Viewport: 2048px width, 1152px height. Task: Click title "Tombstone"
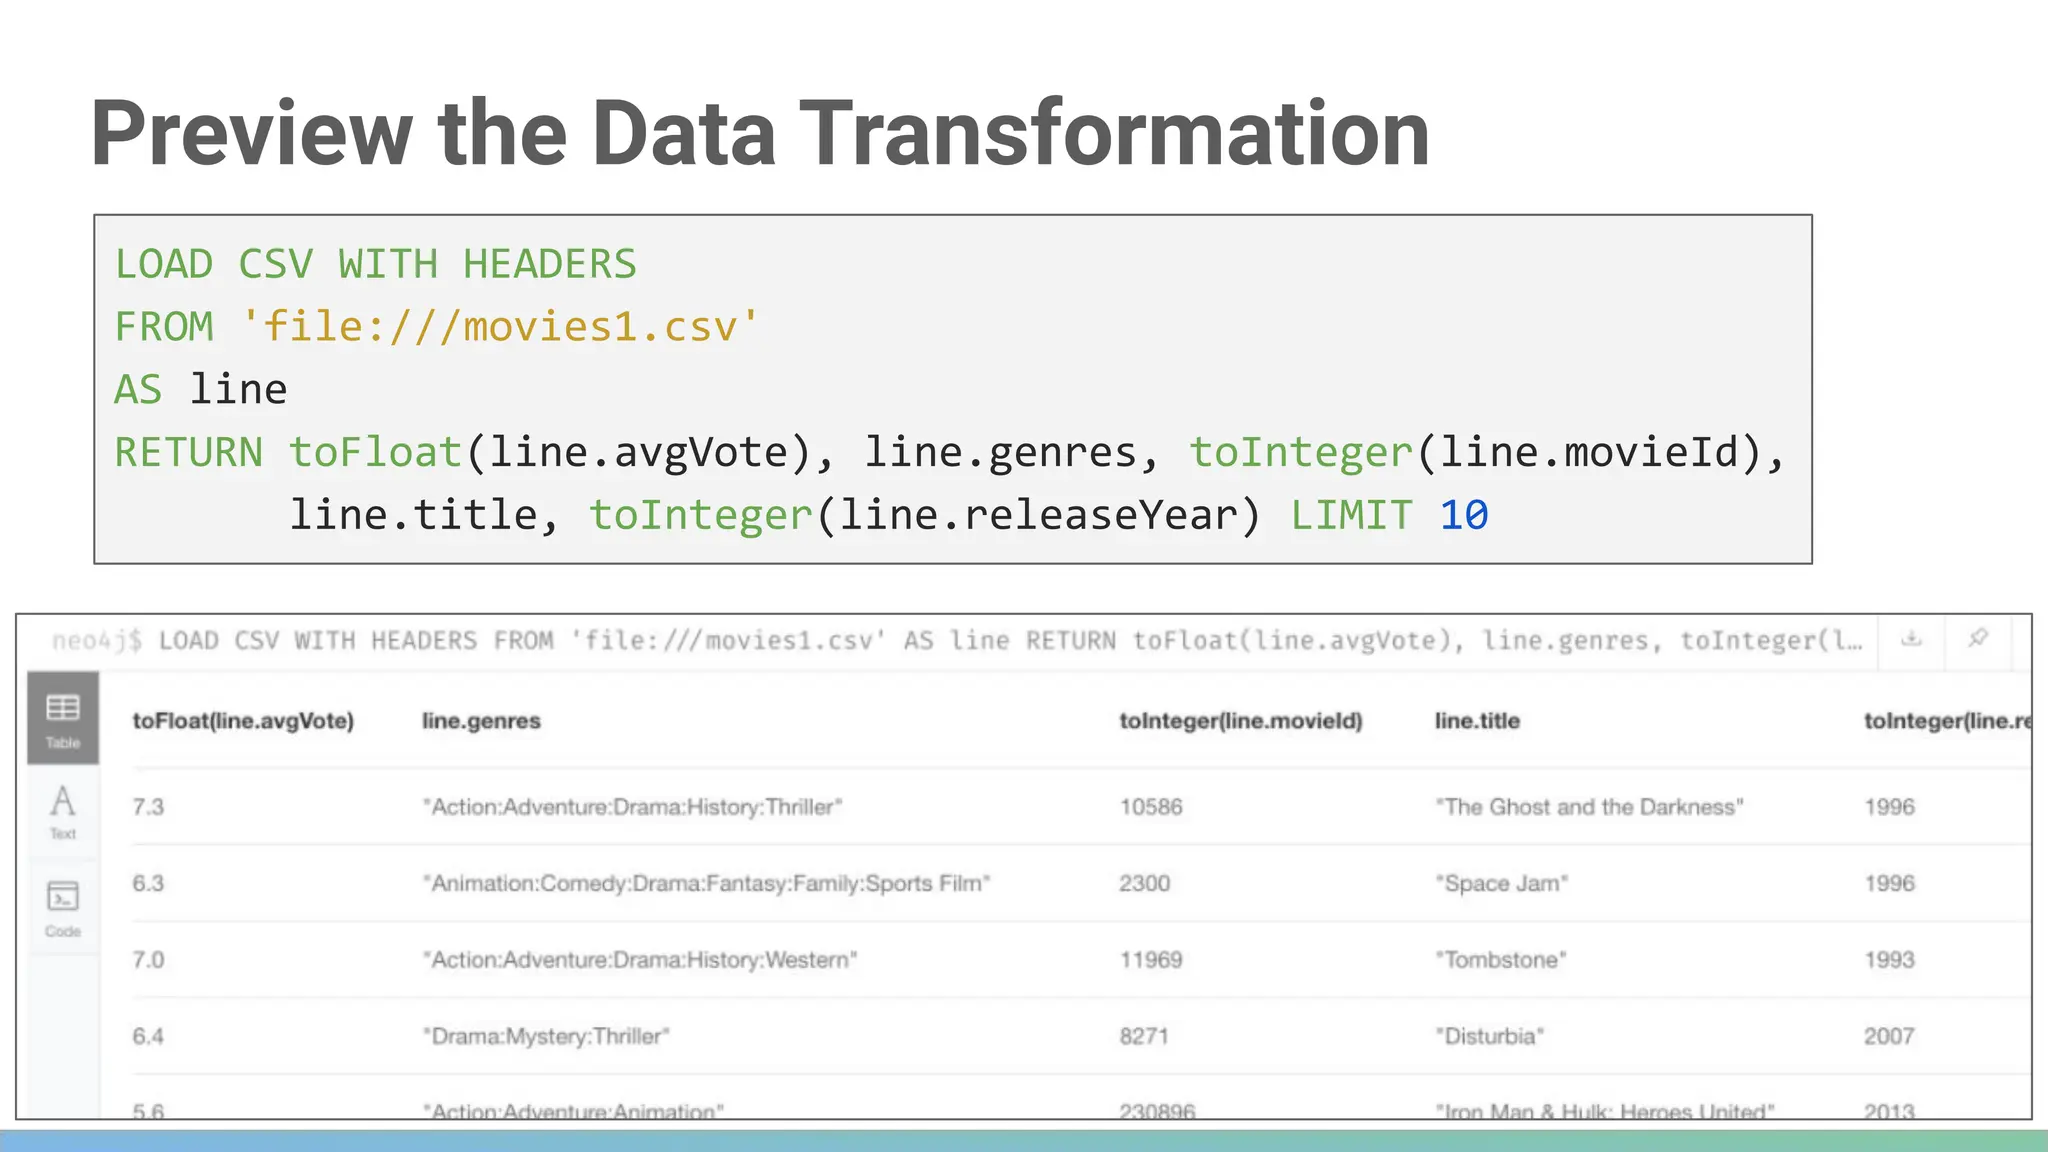[1501, 960]
